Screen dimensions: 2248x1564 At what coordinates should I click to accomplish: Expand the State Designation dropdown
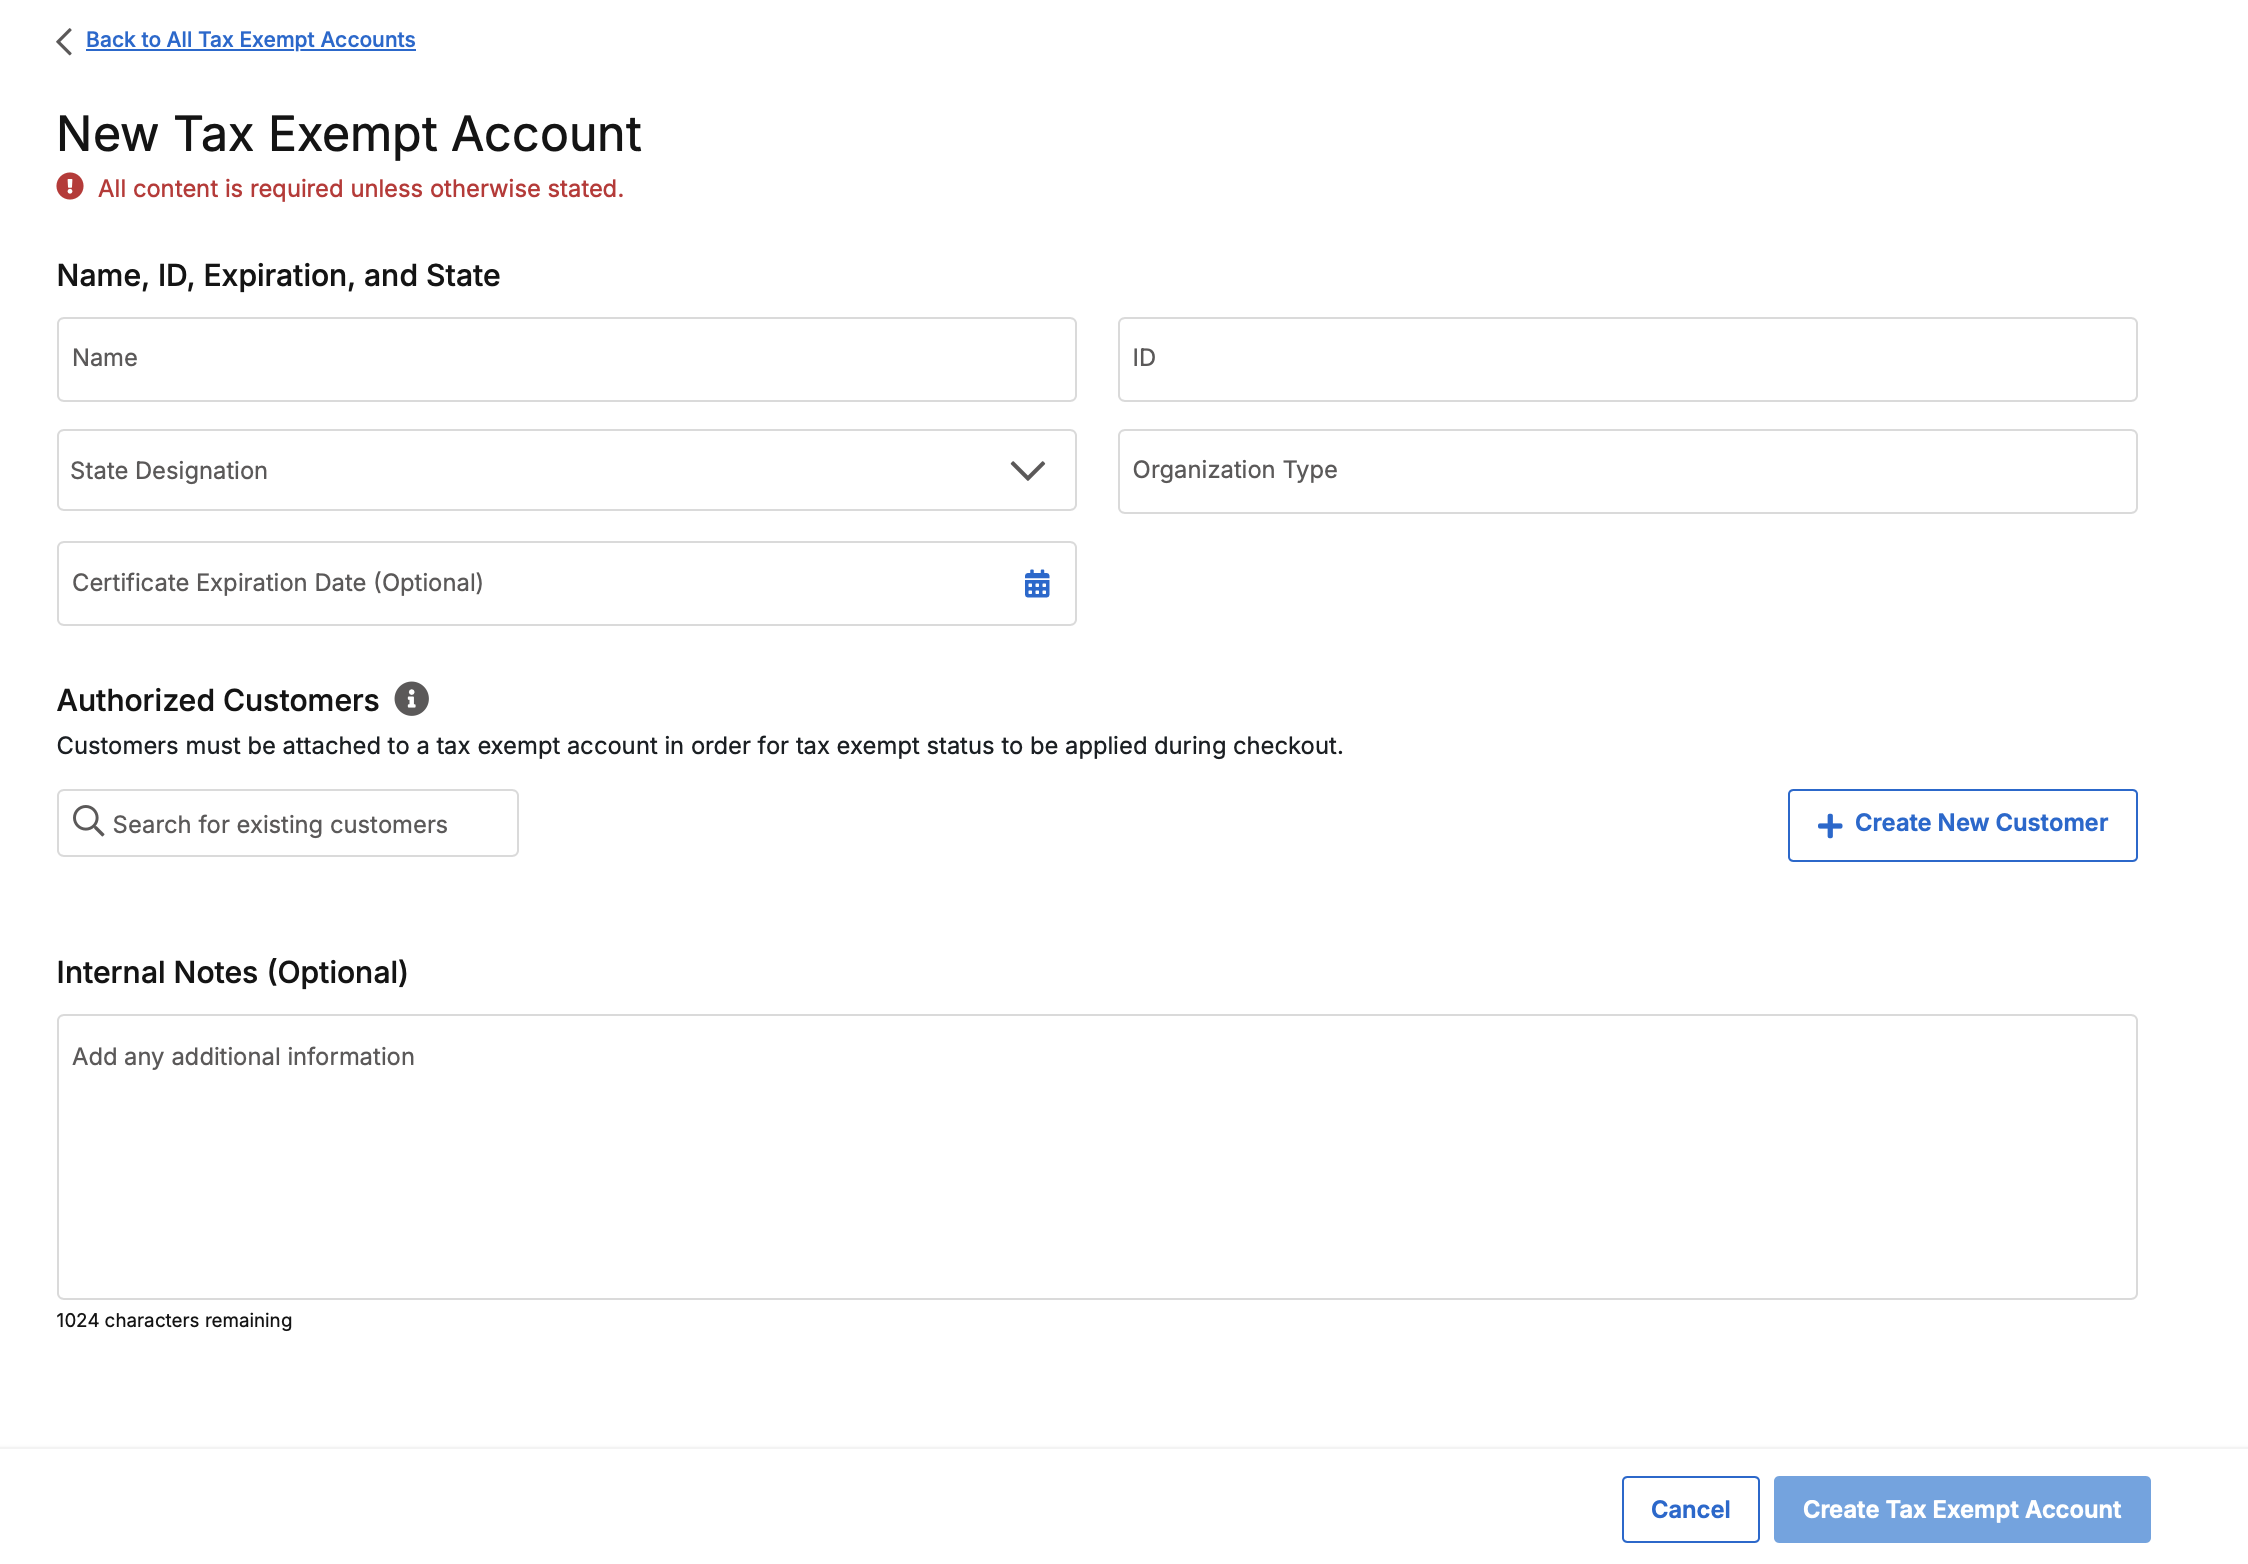[567, 470]
